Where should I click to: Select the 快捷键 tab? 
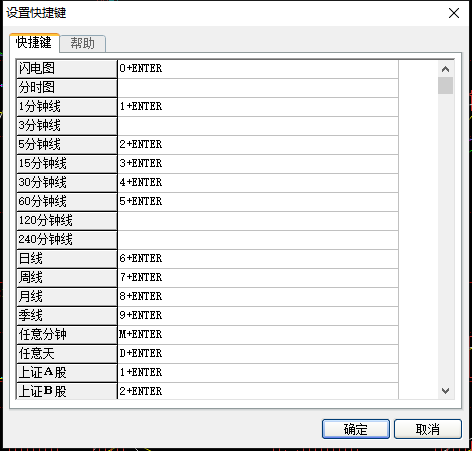click(34, 42)
